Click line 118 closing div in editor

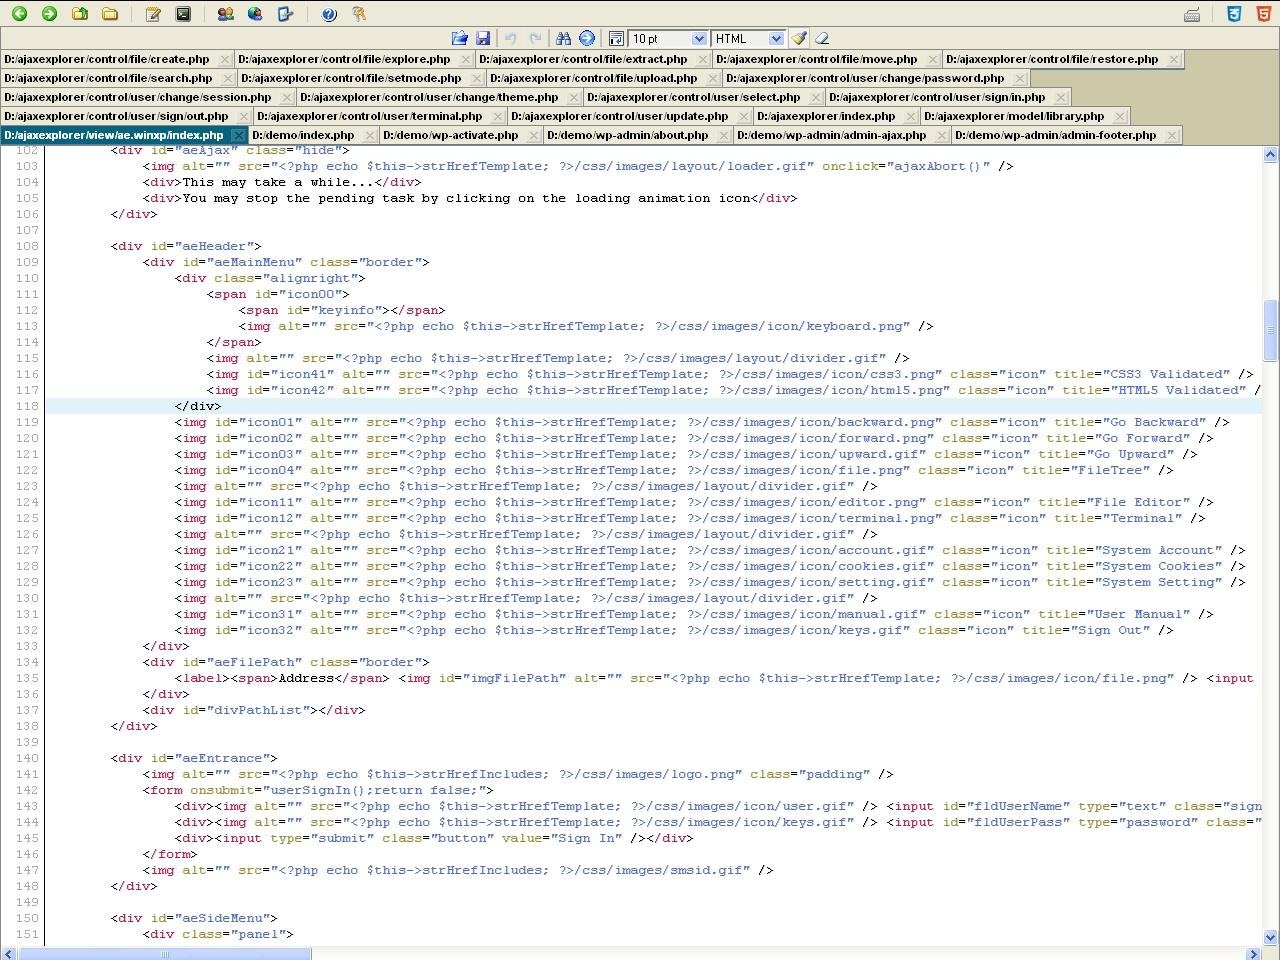point(198,406)
